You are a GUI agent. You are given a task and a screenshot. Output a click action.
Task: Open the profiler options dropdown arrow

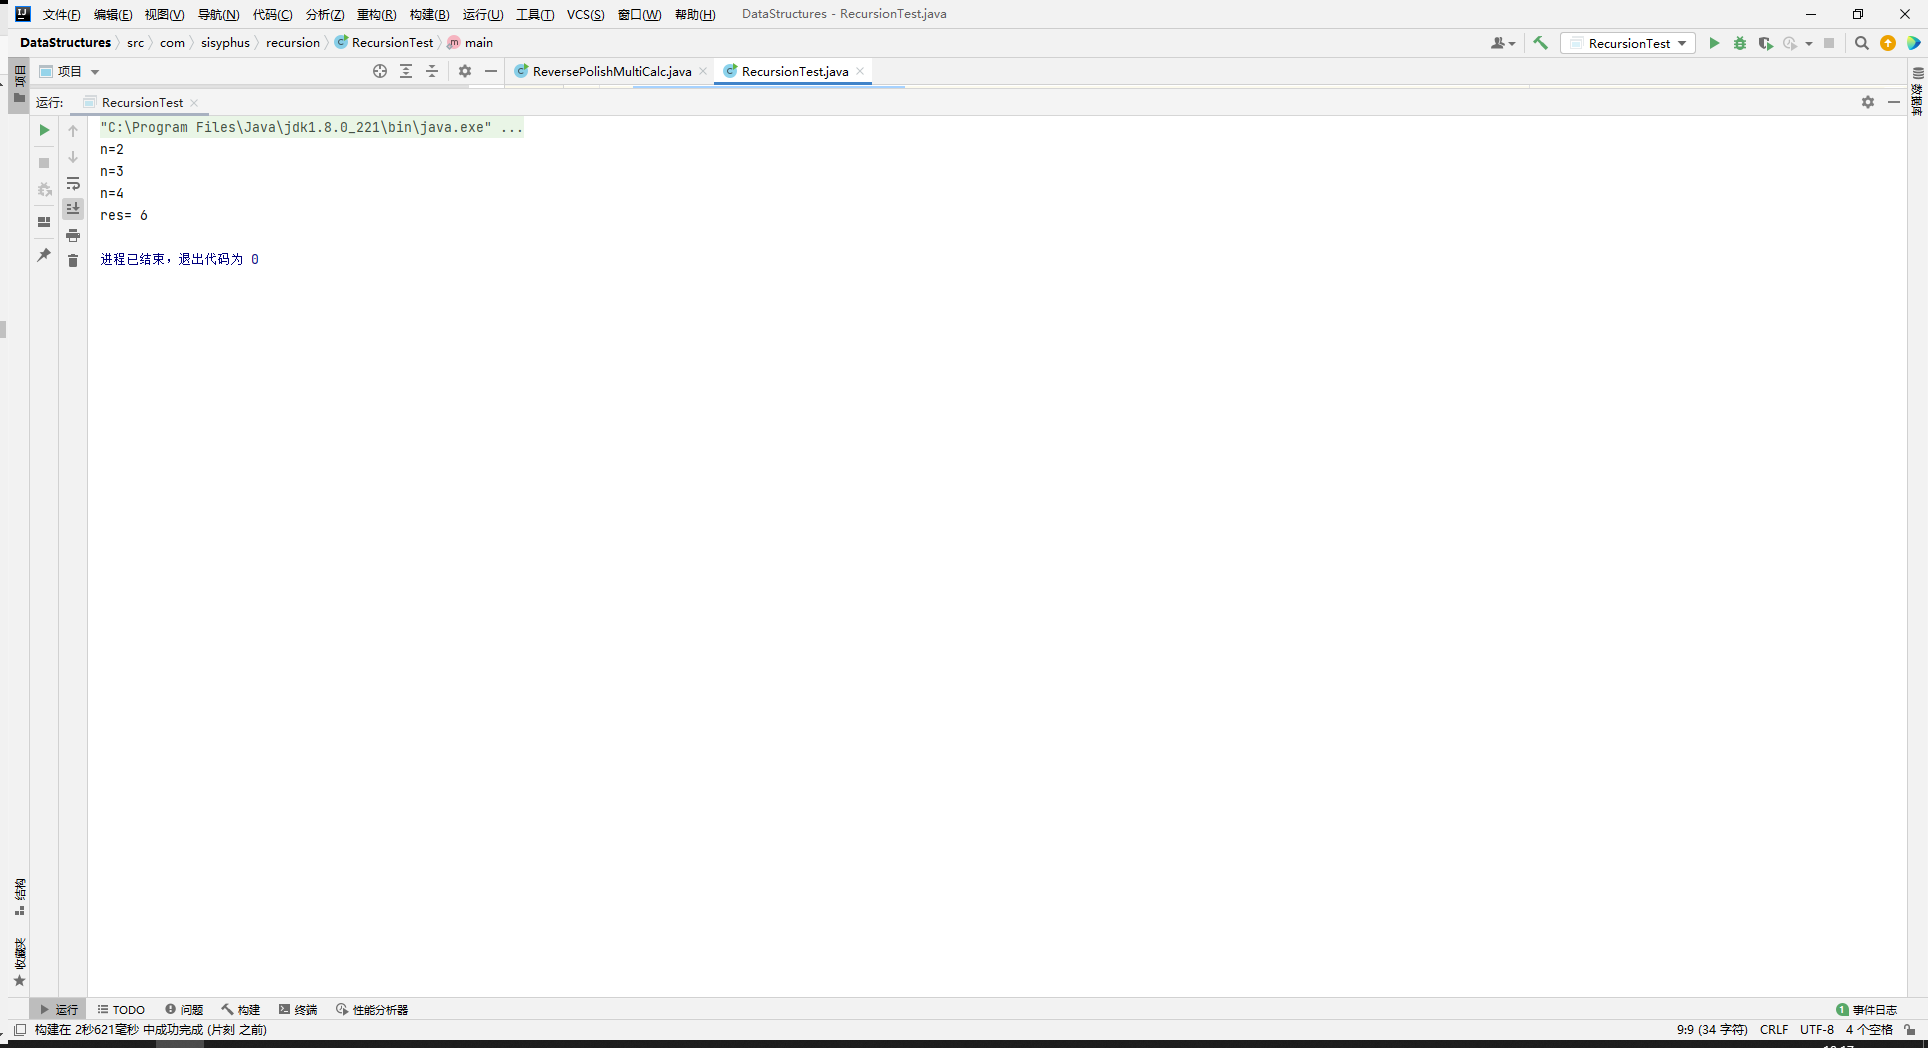tap(1809, 43)
